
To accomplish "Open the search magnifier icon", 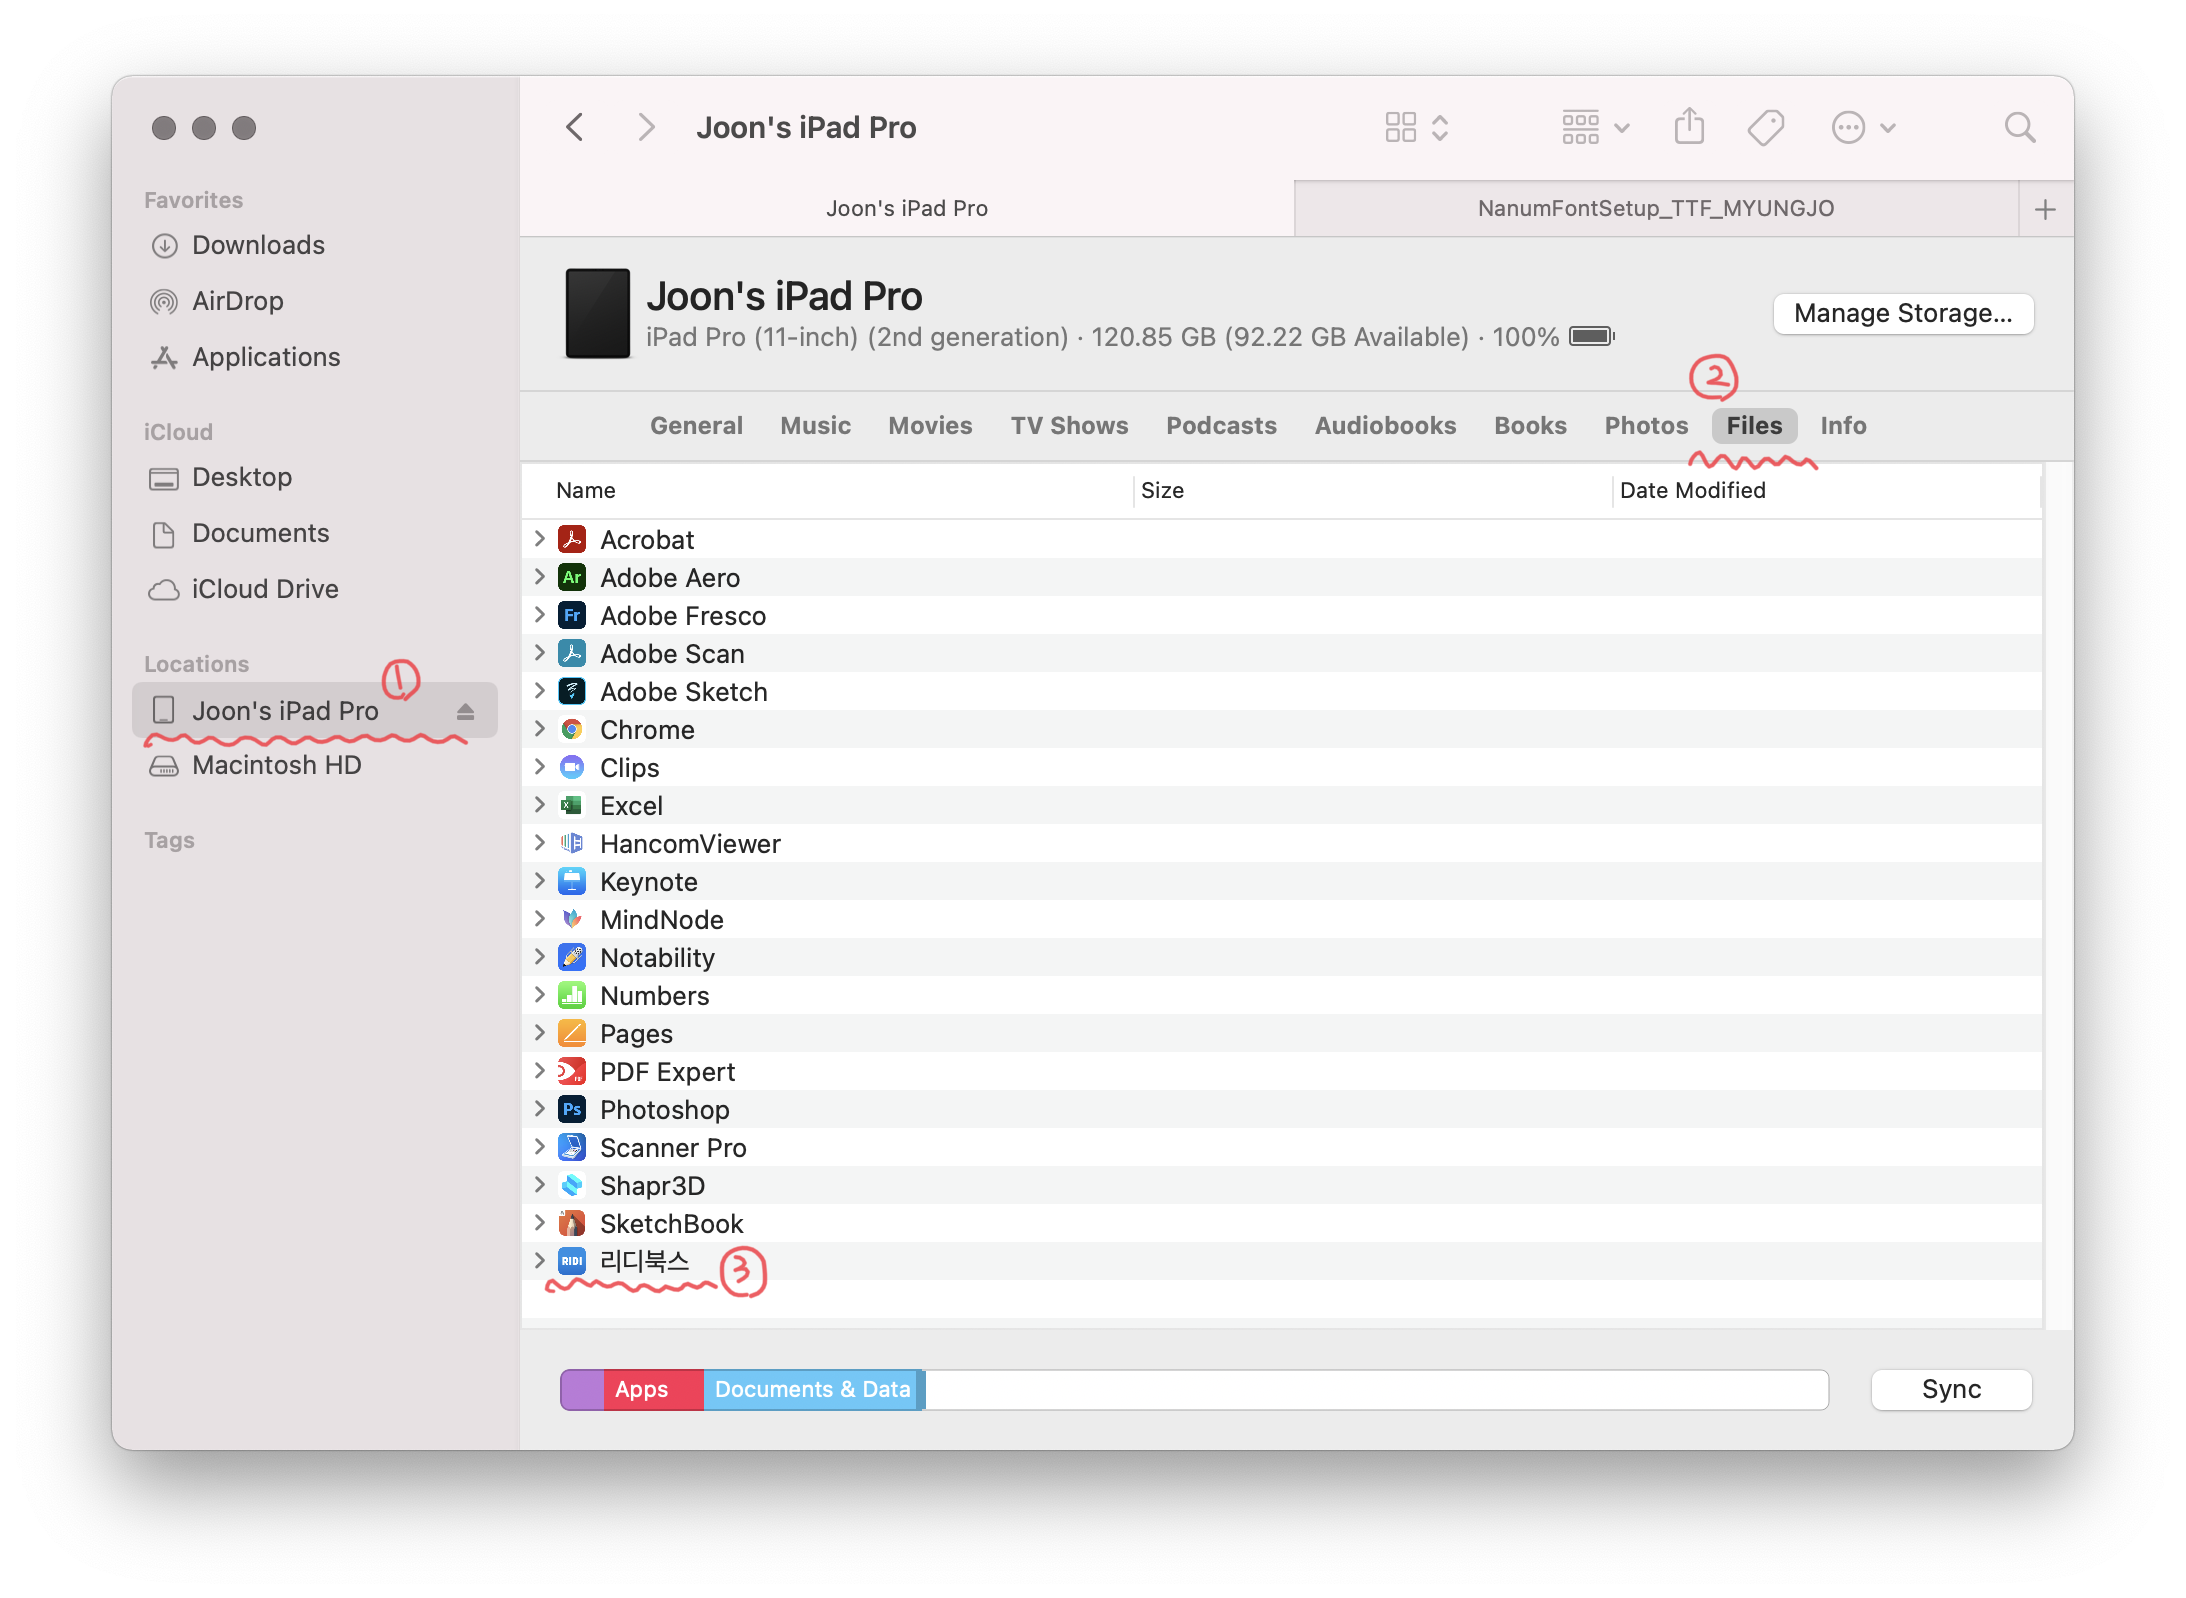I will [2019, 127].
